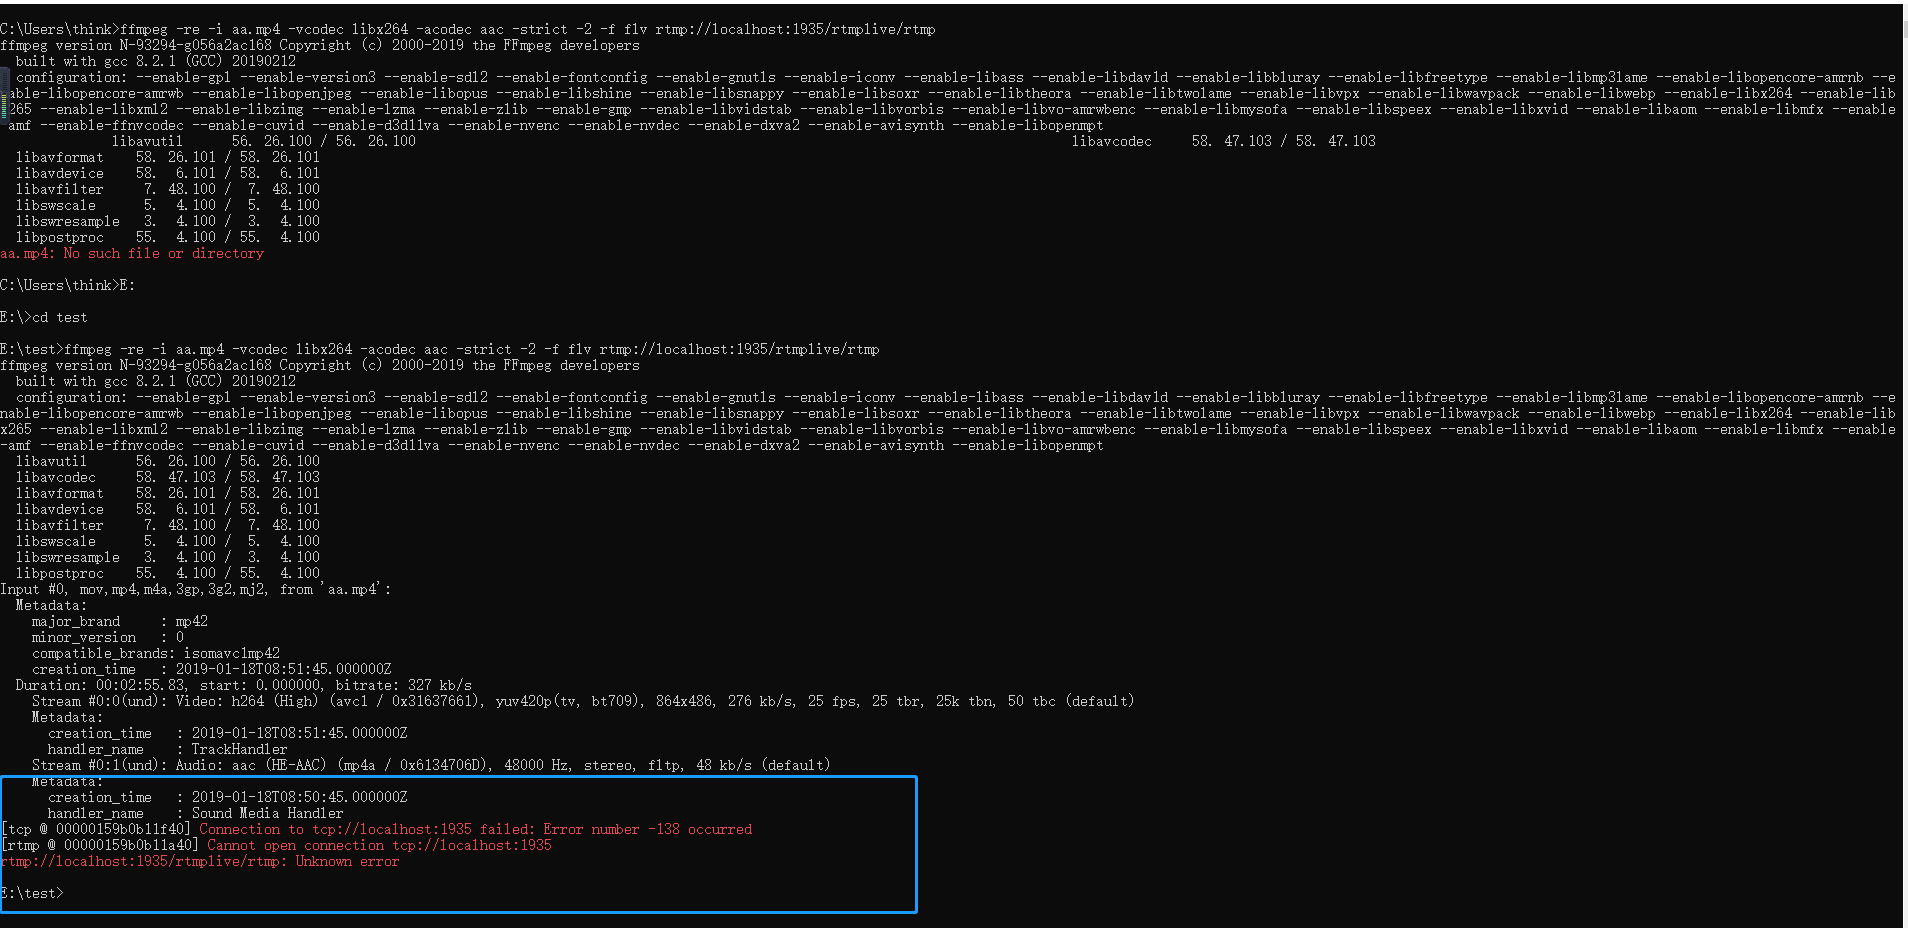
Task: Click the 'major_brand : mp42' line
Action: [120, 621]
